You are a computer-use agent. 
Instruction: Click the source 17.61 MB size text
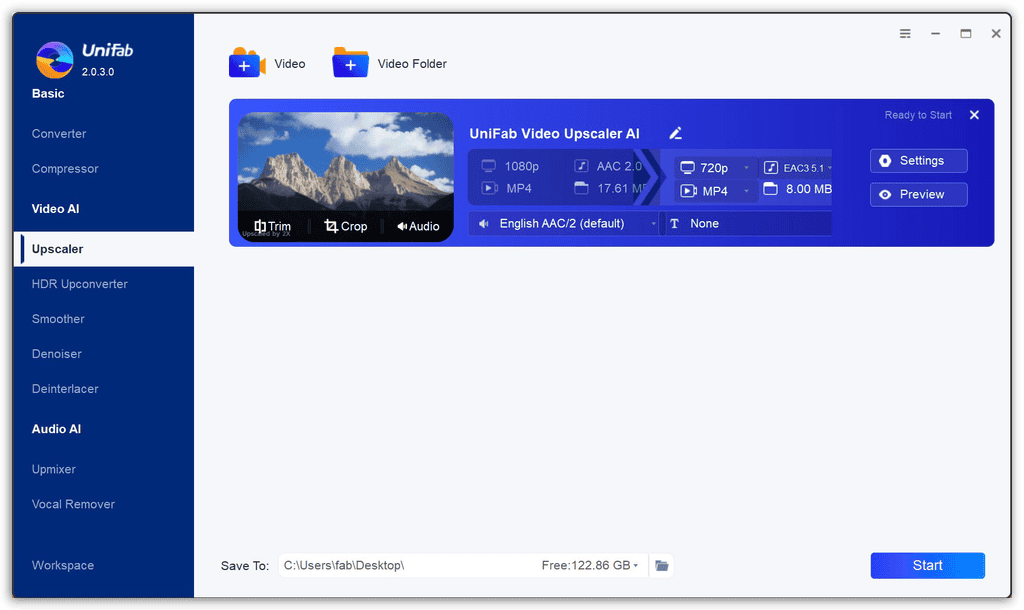(621, 188)
